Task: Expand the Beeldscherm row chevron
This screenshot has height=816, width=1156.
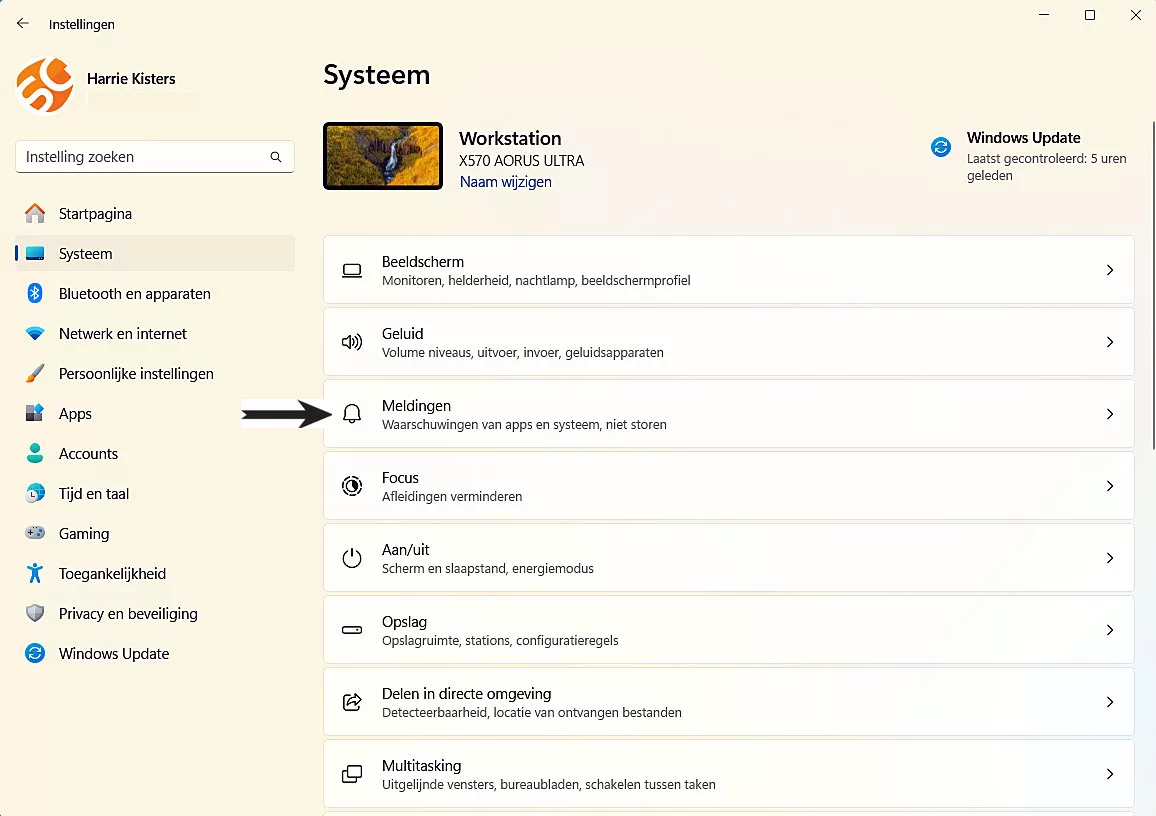Action: point(1110,271)
